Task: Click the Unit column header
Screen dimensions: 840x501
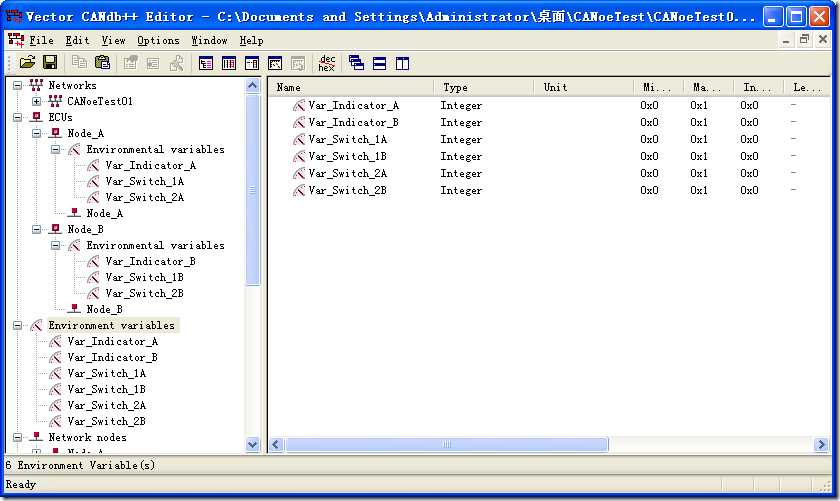Action: [584, 87]
